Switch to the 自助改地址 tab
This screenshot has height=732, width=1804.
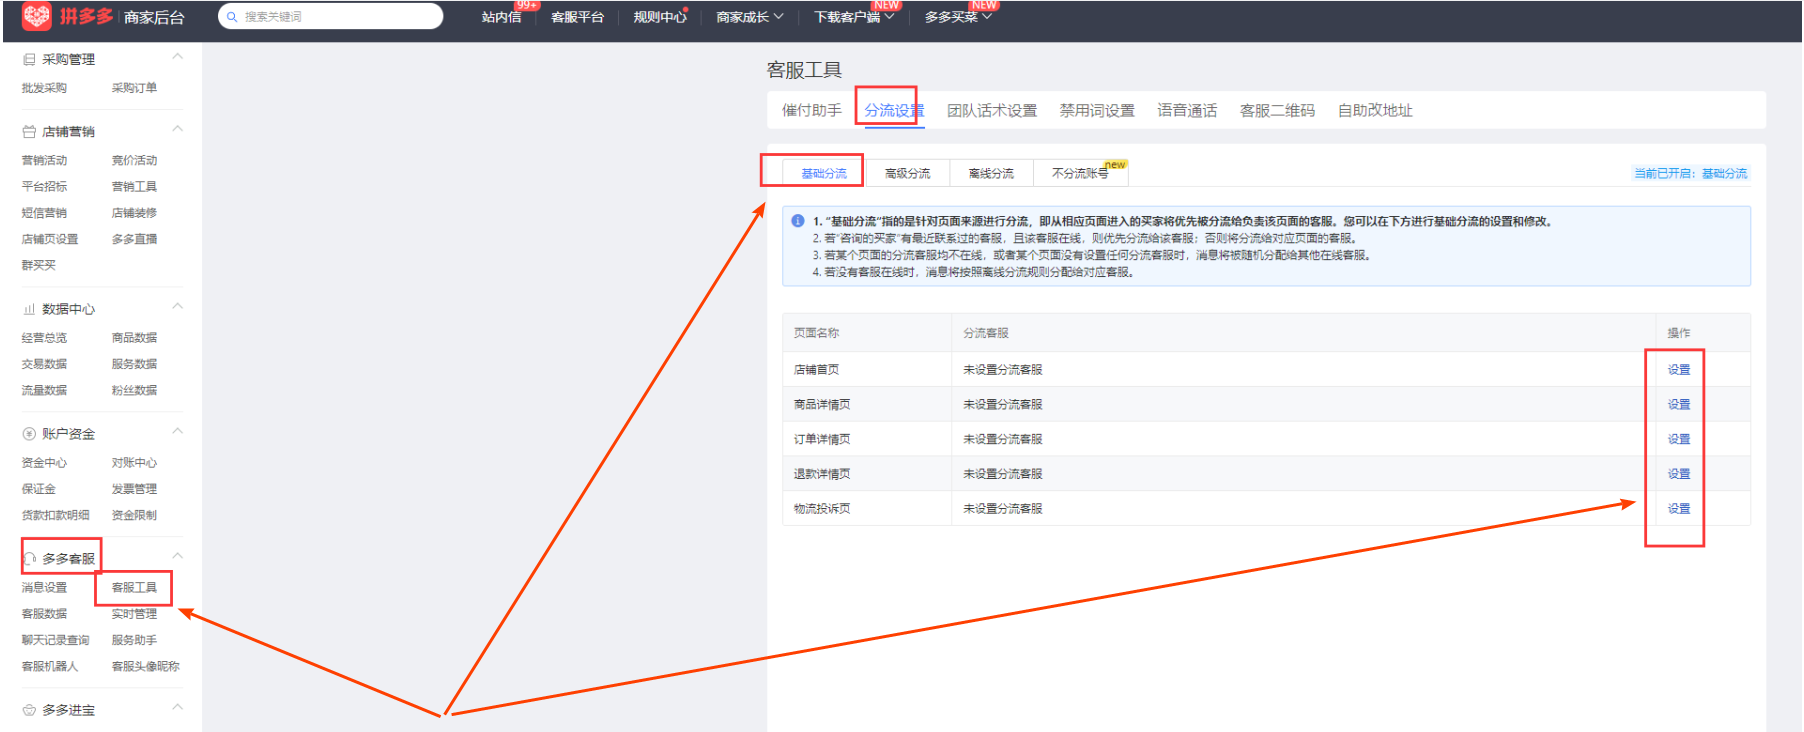(1375, 111)
